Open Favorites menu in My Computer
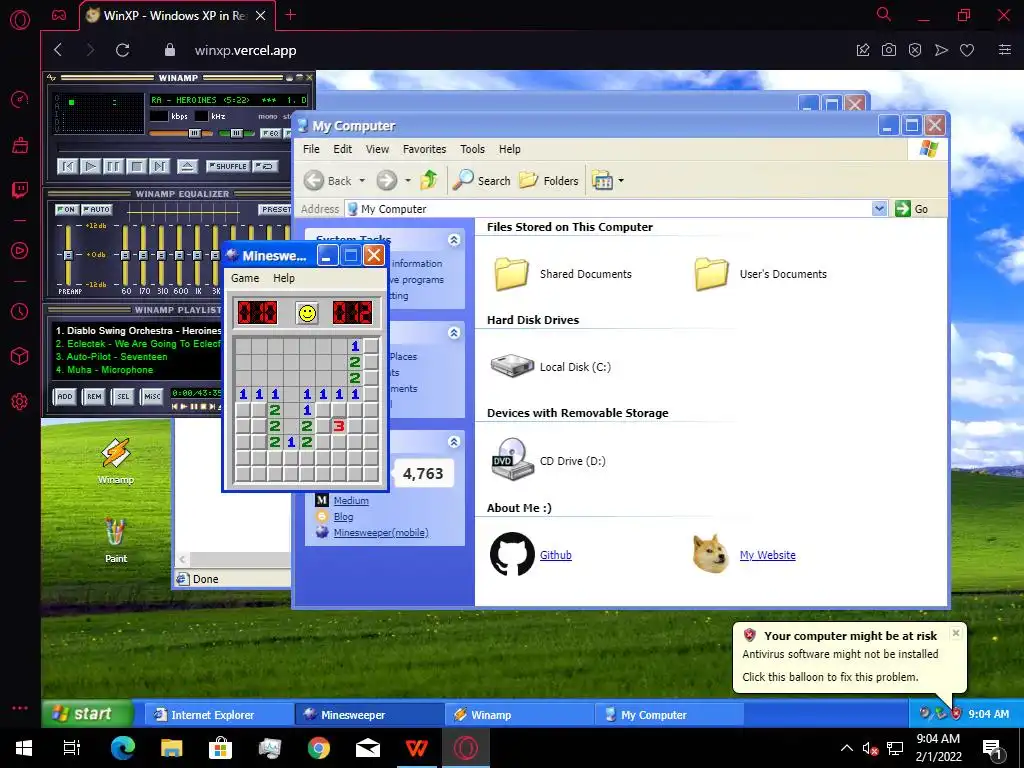The height and width of the screenshot is (768, 1024). (x=424, y=149)
